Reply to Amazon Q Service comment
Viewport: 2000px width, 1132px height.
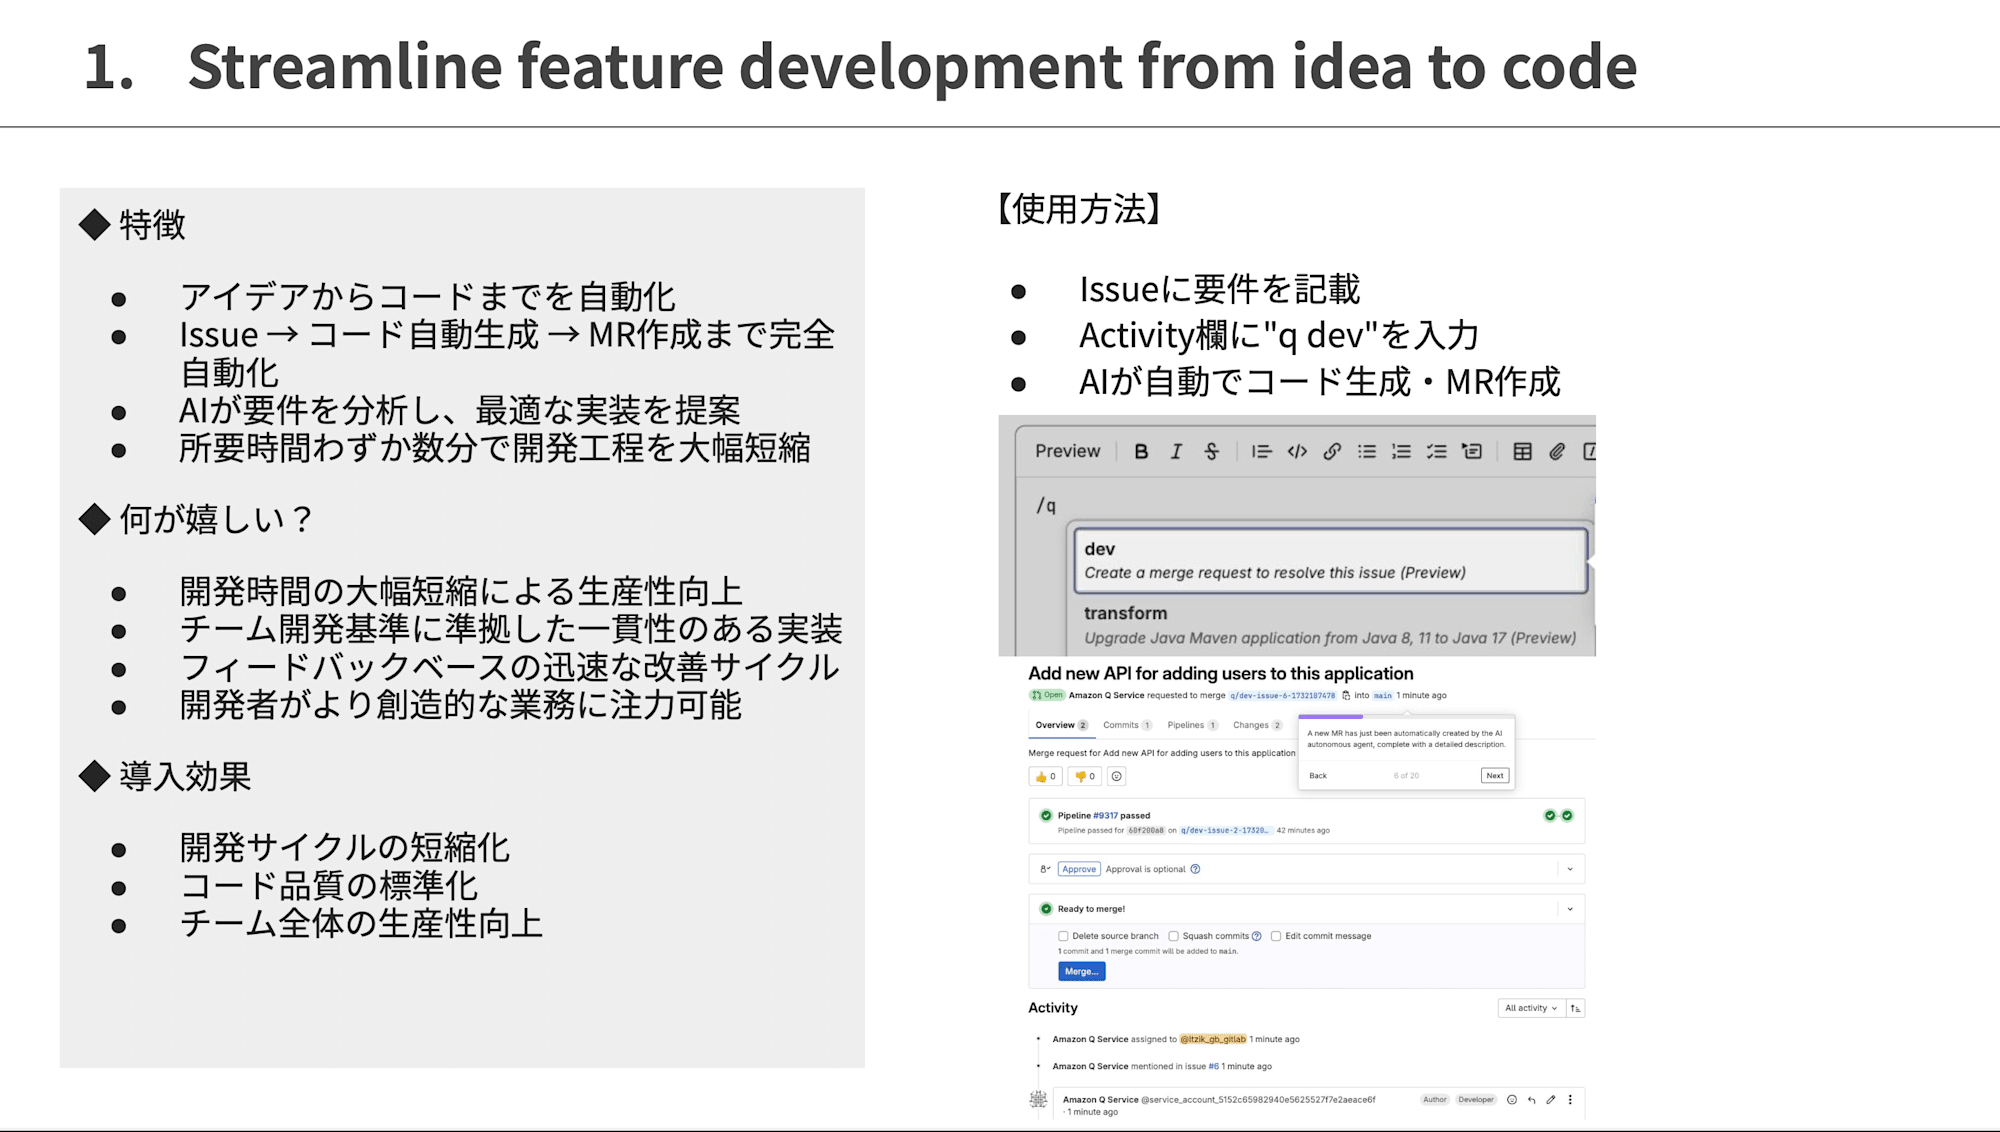coord(1531,1100)
